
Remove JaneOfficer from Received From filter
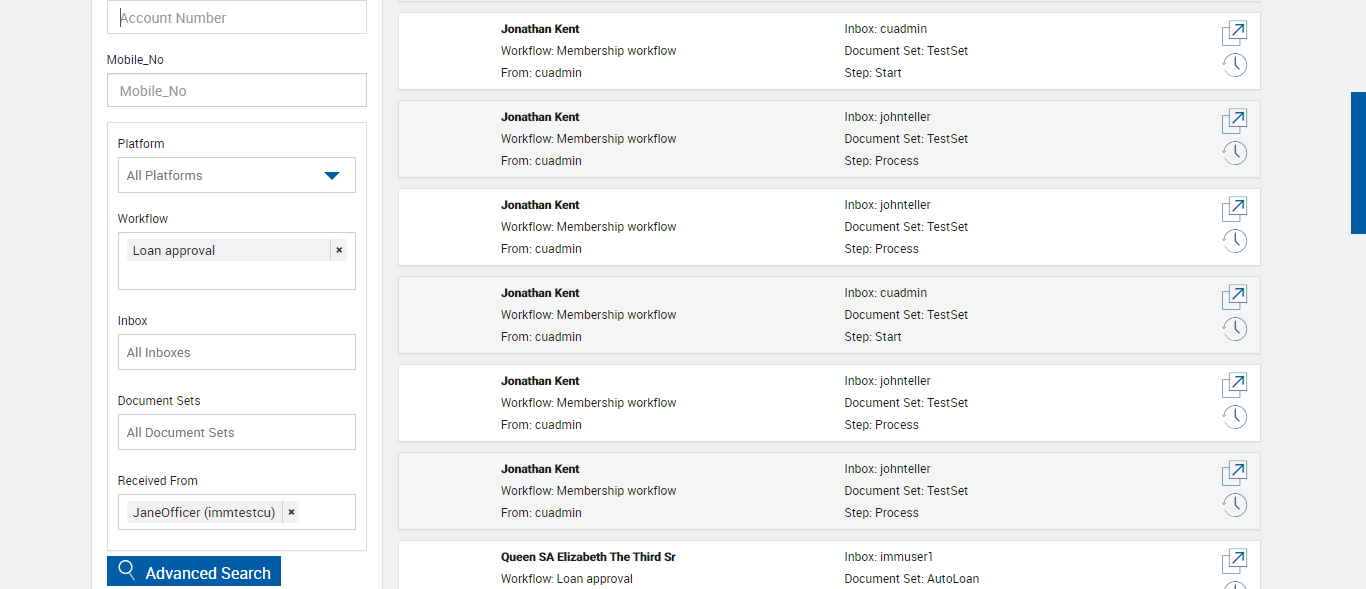(x=291, y=512)
